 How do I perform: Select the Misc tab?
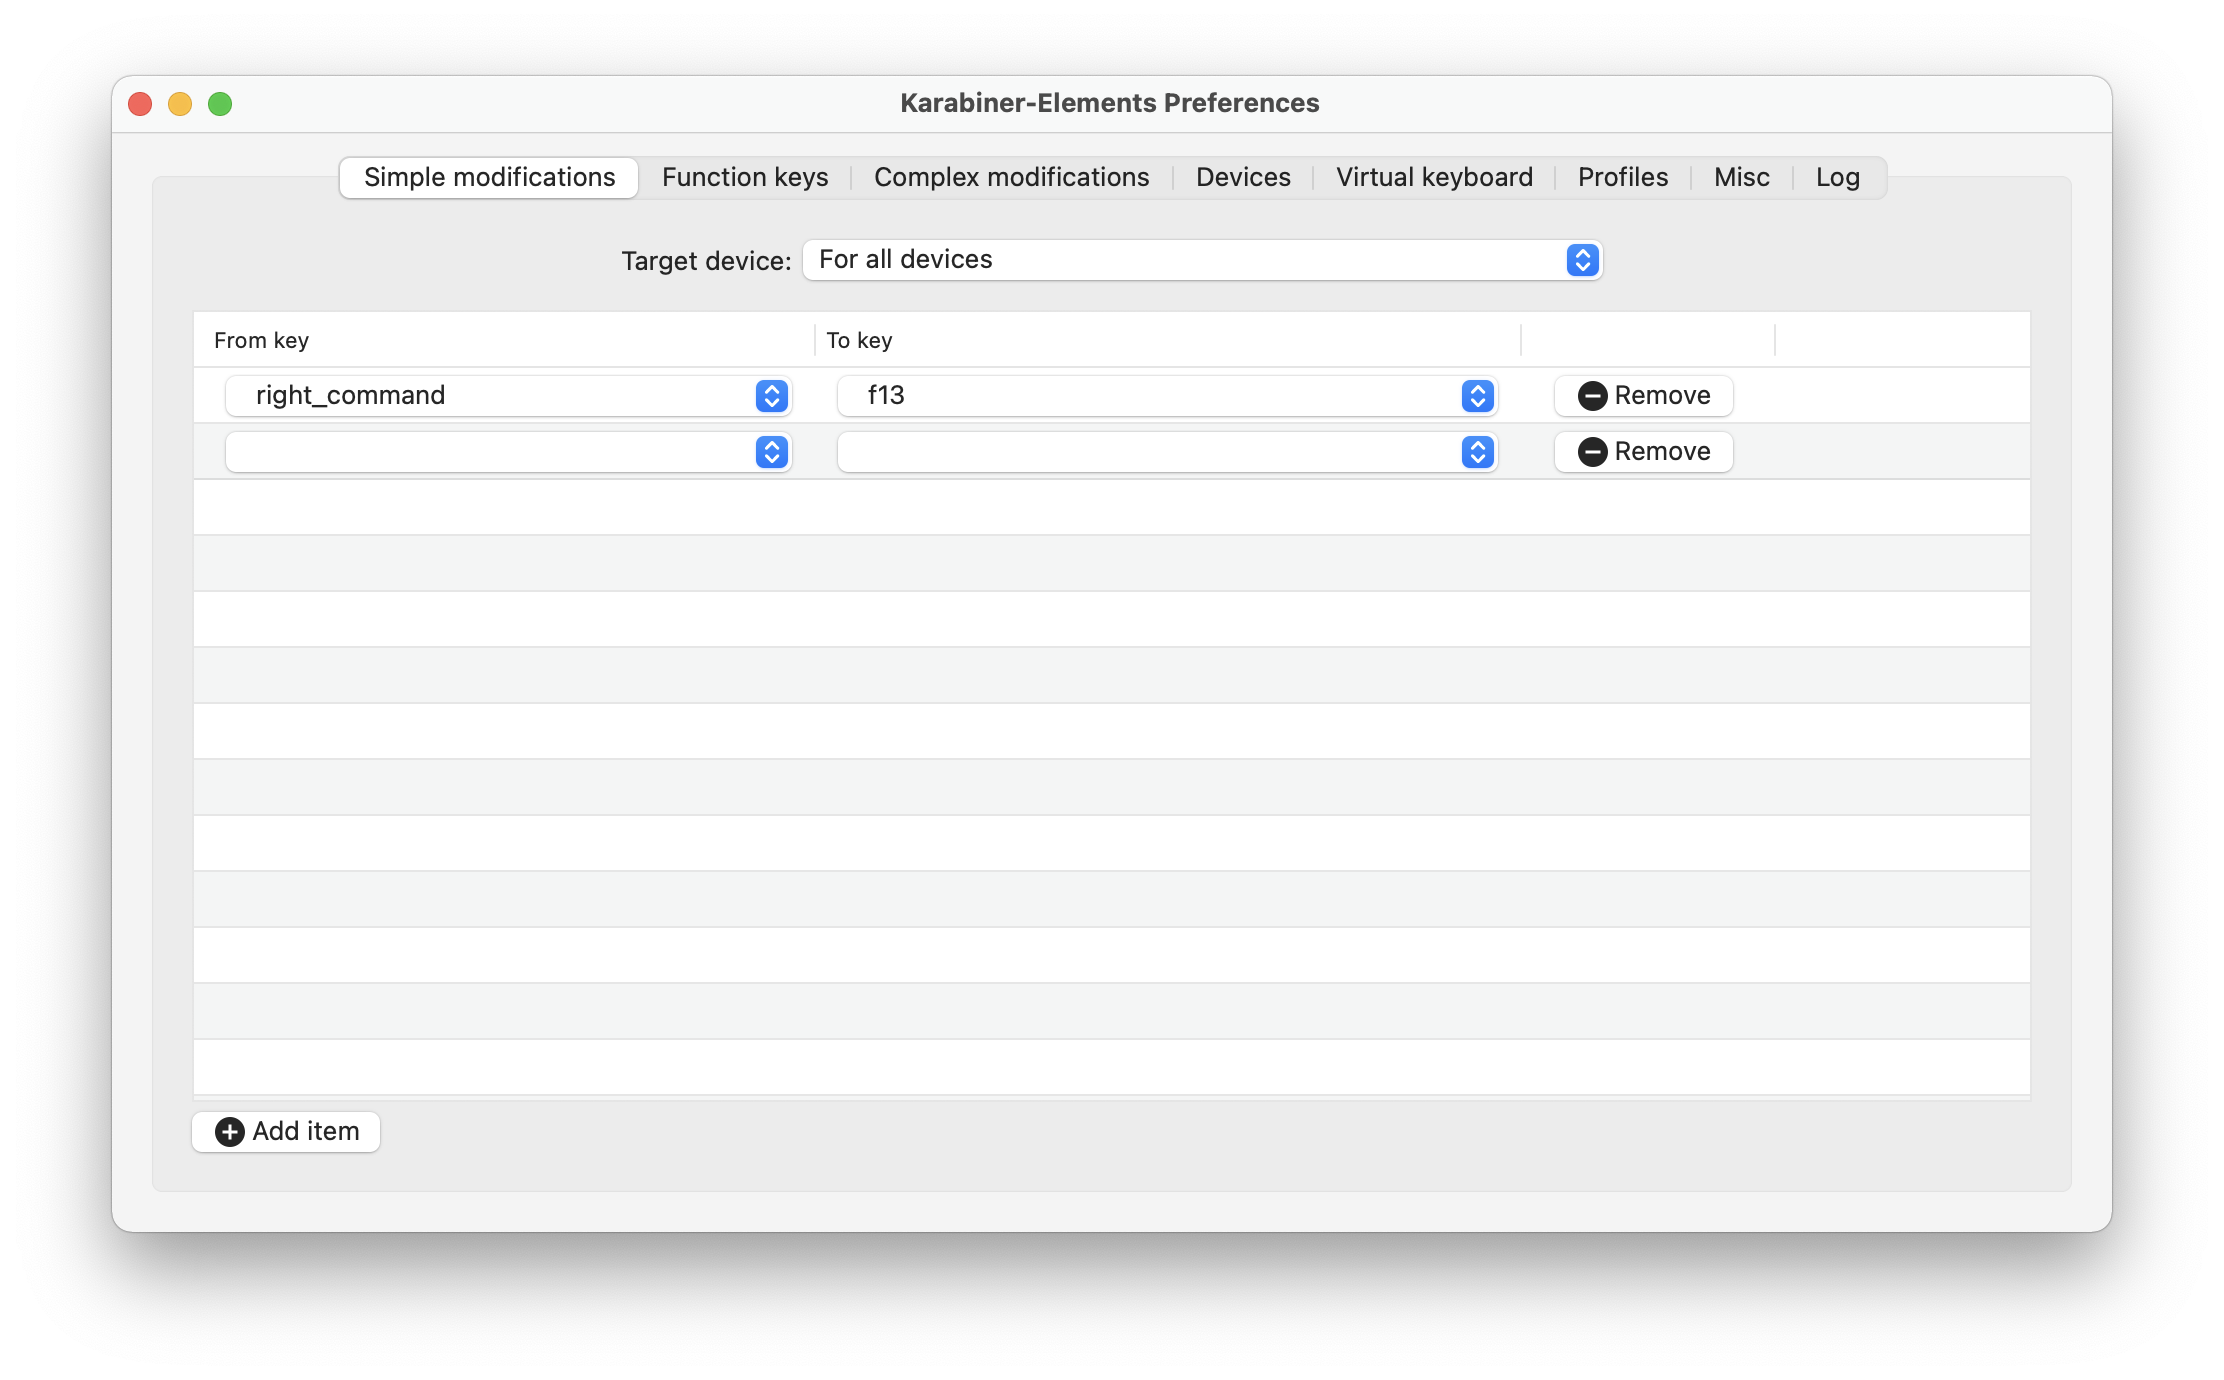pyautogui.click(x=1741, y=178)
